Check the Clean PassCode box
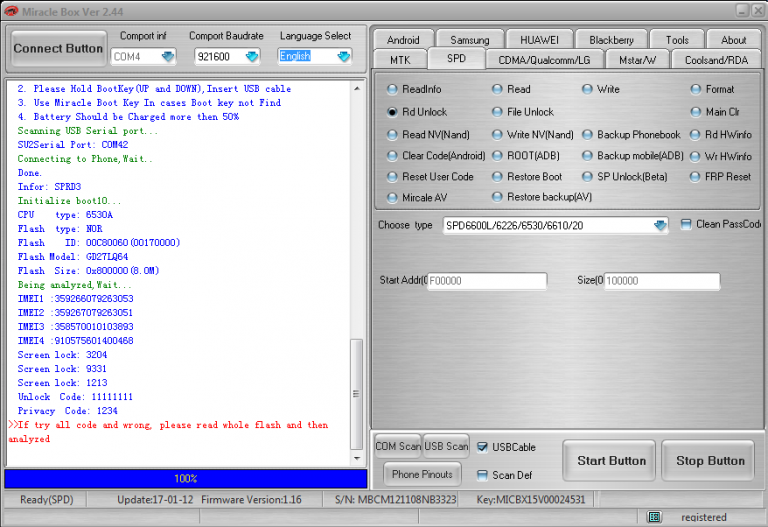This screenshot has width=768, height=527. point(686,225)
